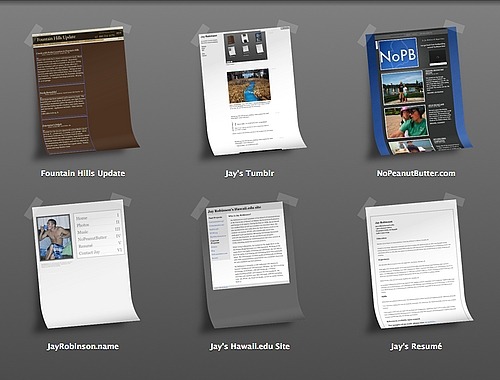Click the Fountain Hills Update label
This screenshot has height=380, width=500.
click(83, 173)
